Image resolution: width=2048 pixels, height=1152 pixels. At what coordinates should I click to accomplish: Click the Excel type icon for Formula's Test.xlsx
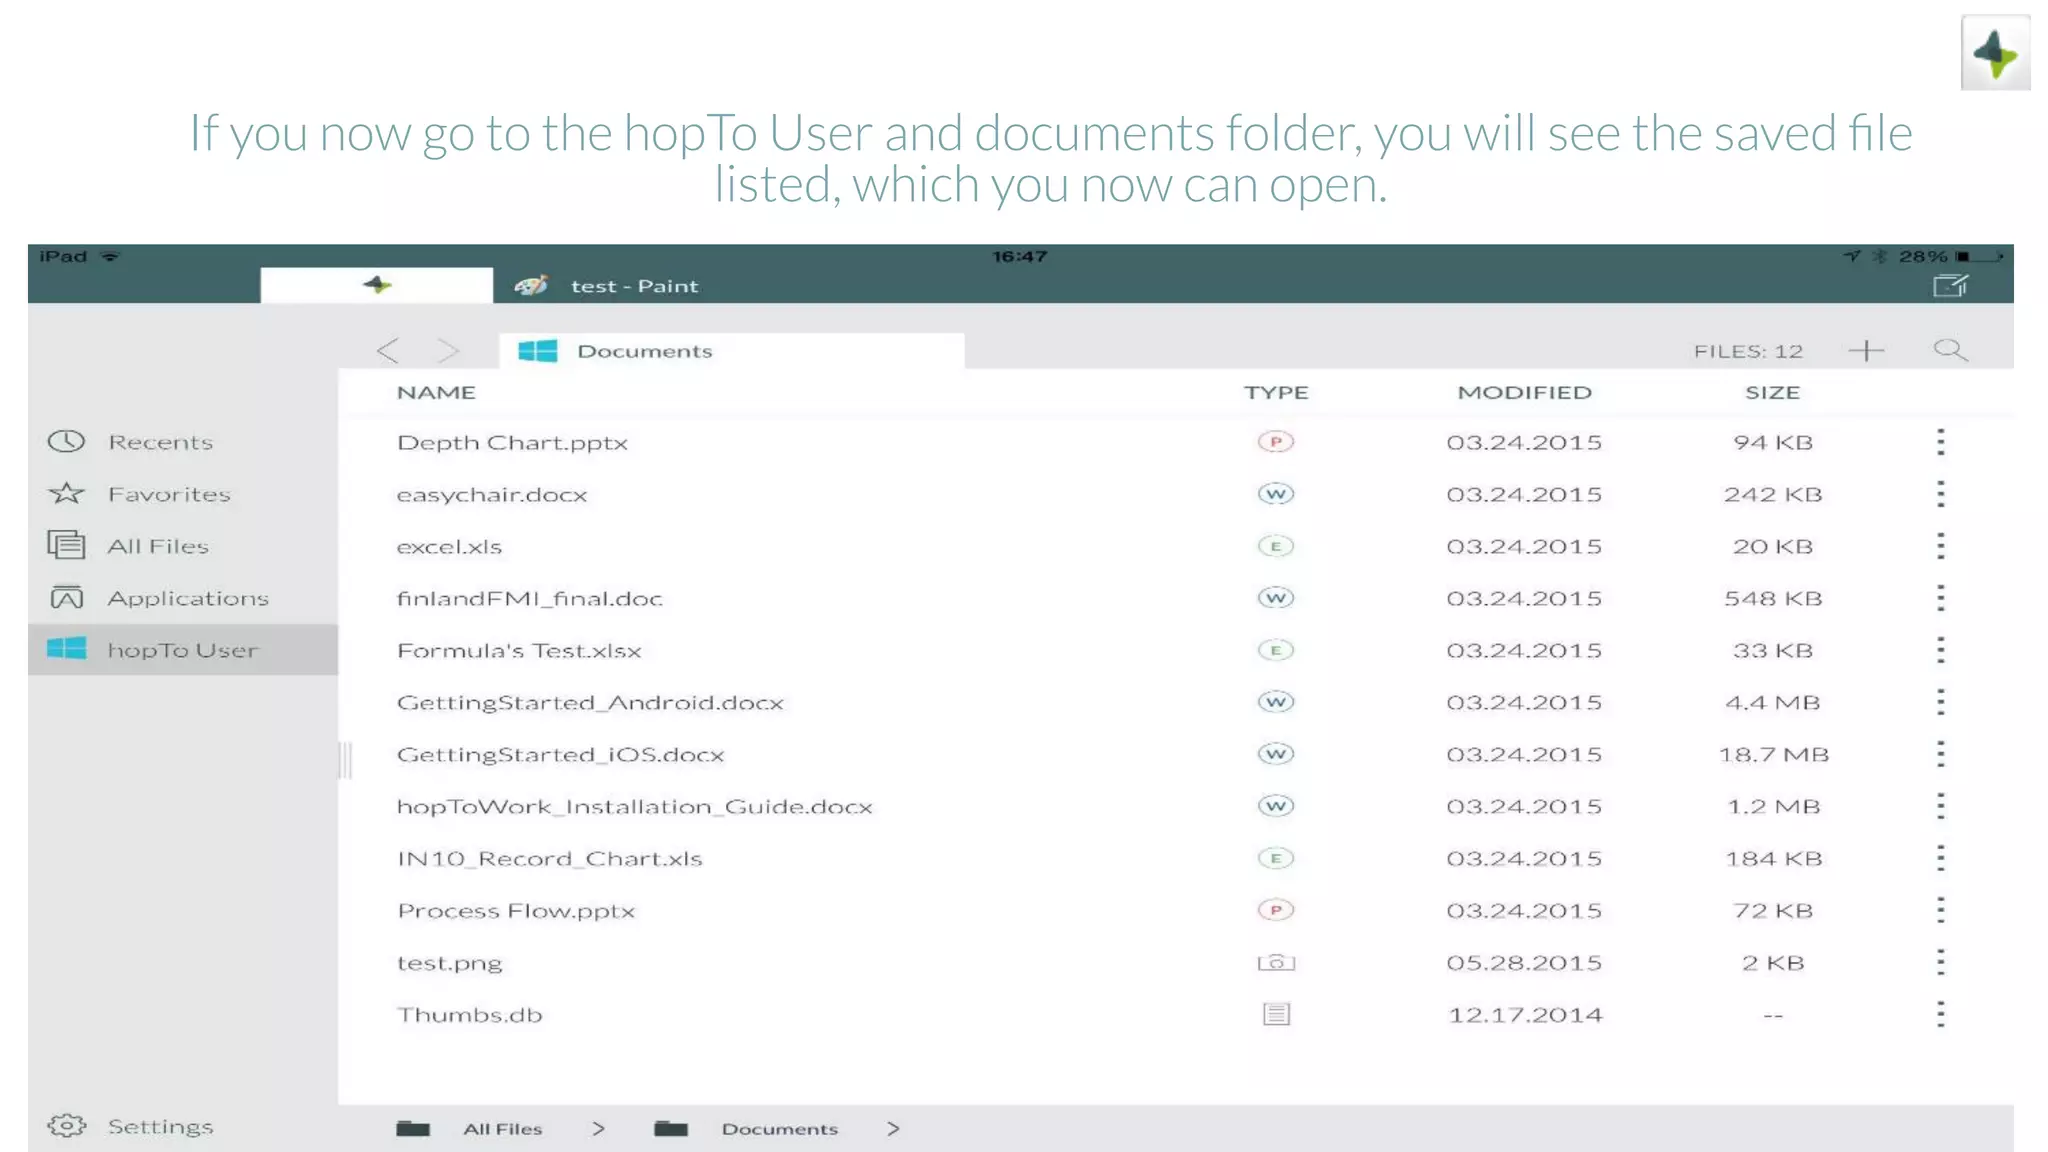tap(1276, 650)
